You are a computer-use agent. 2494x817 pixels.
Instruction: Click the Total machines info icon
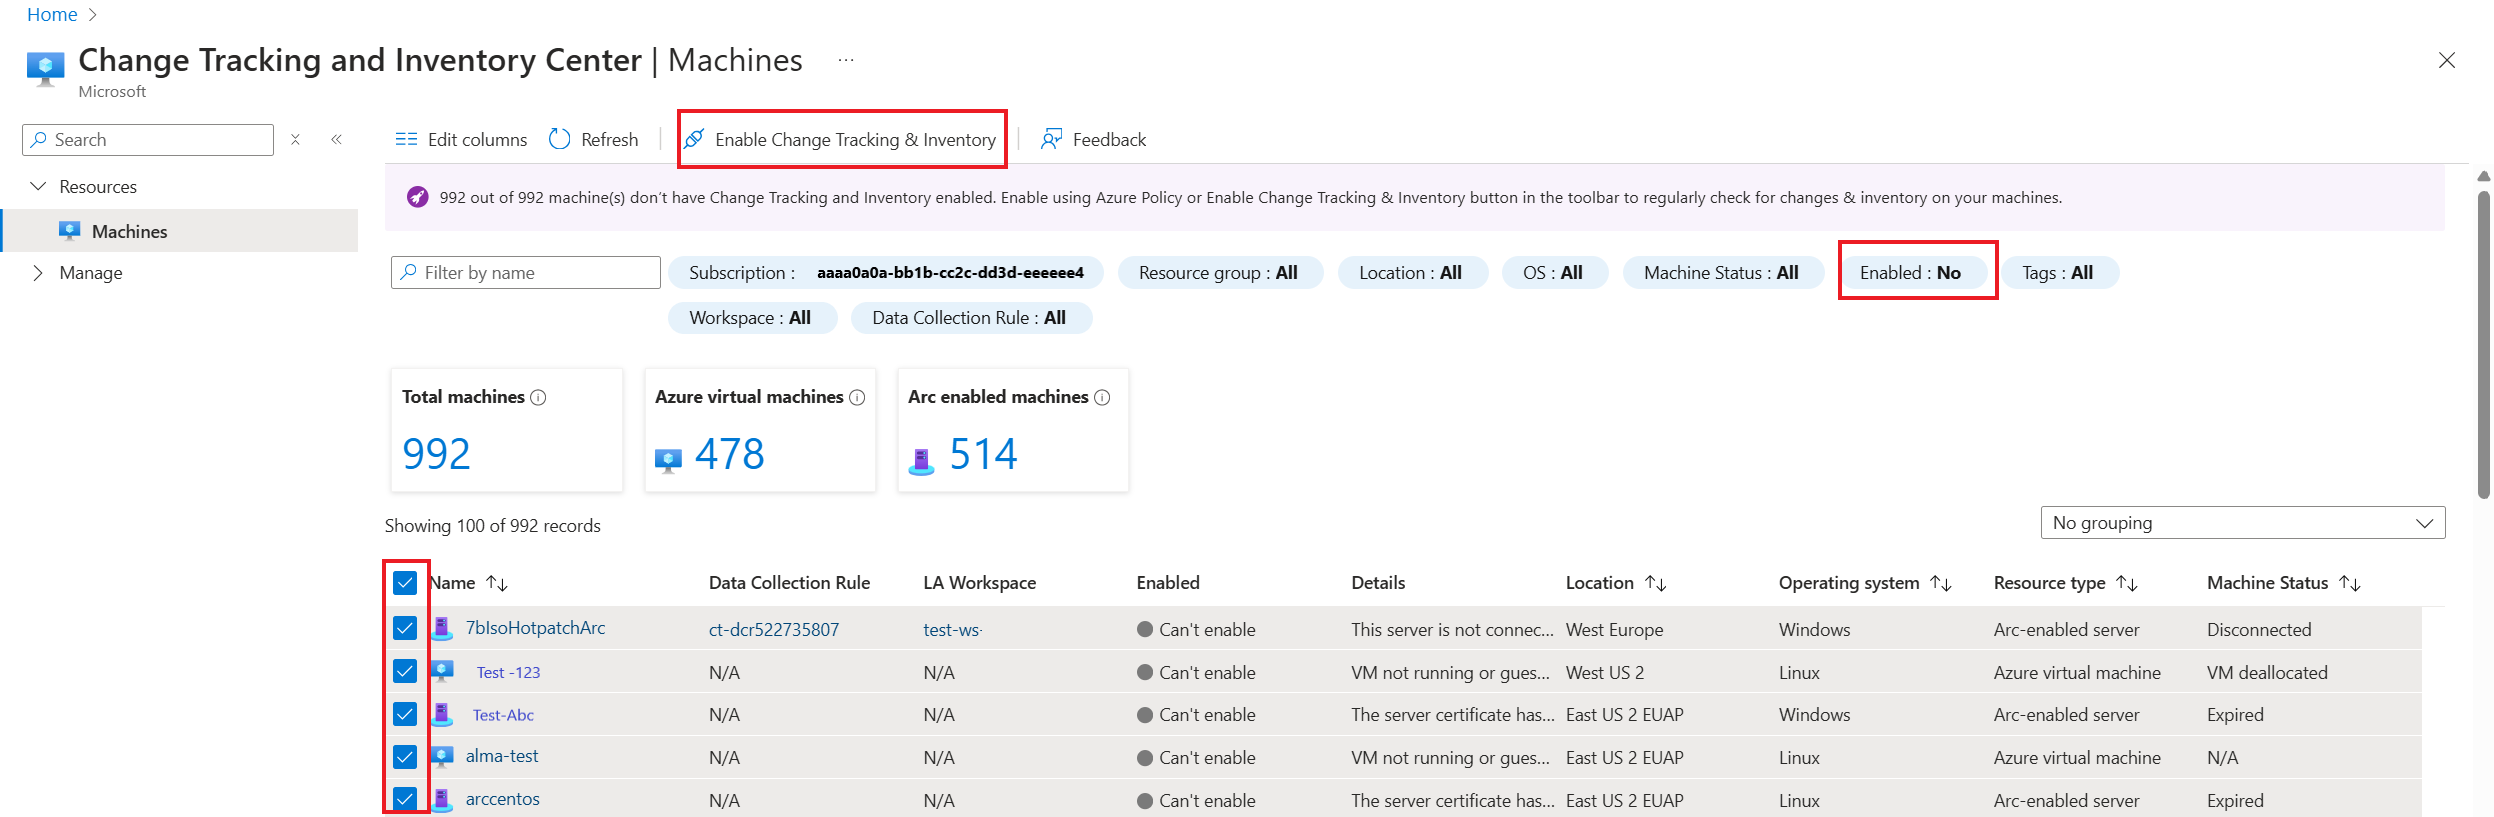pos(538,398)
